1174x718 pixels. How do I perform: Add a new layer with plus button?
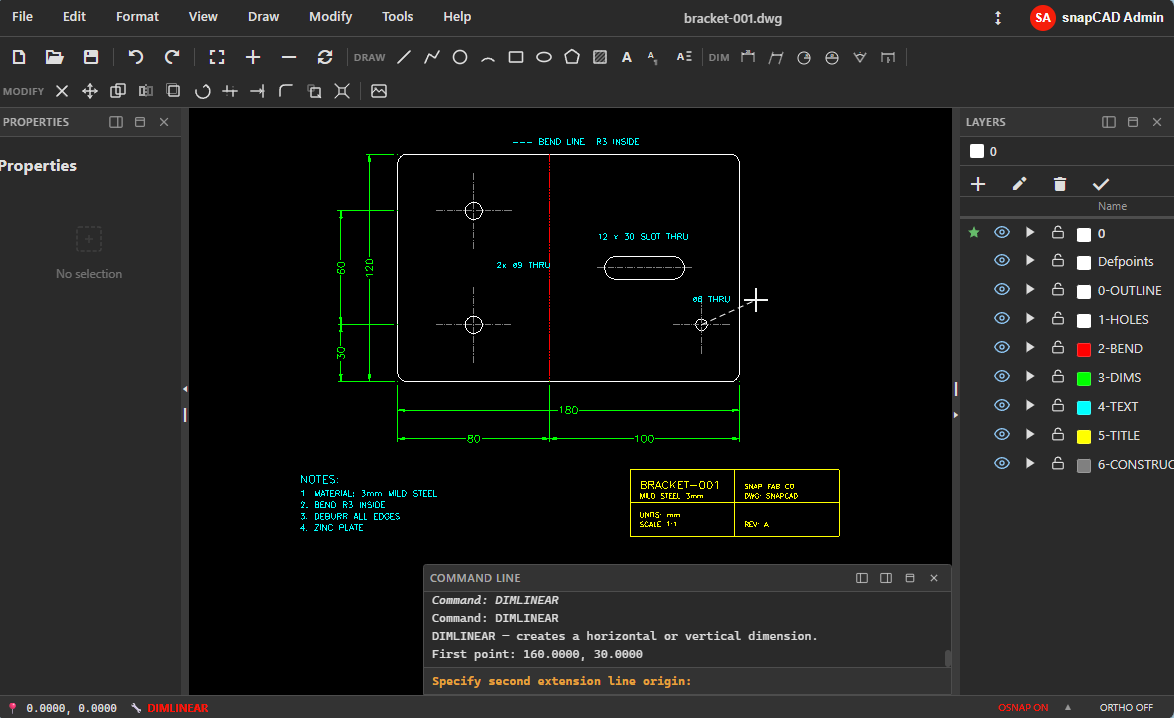coord(978,184)
